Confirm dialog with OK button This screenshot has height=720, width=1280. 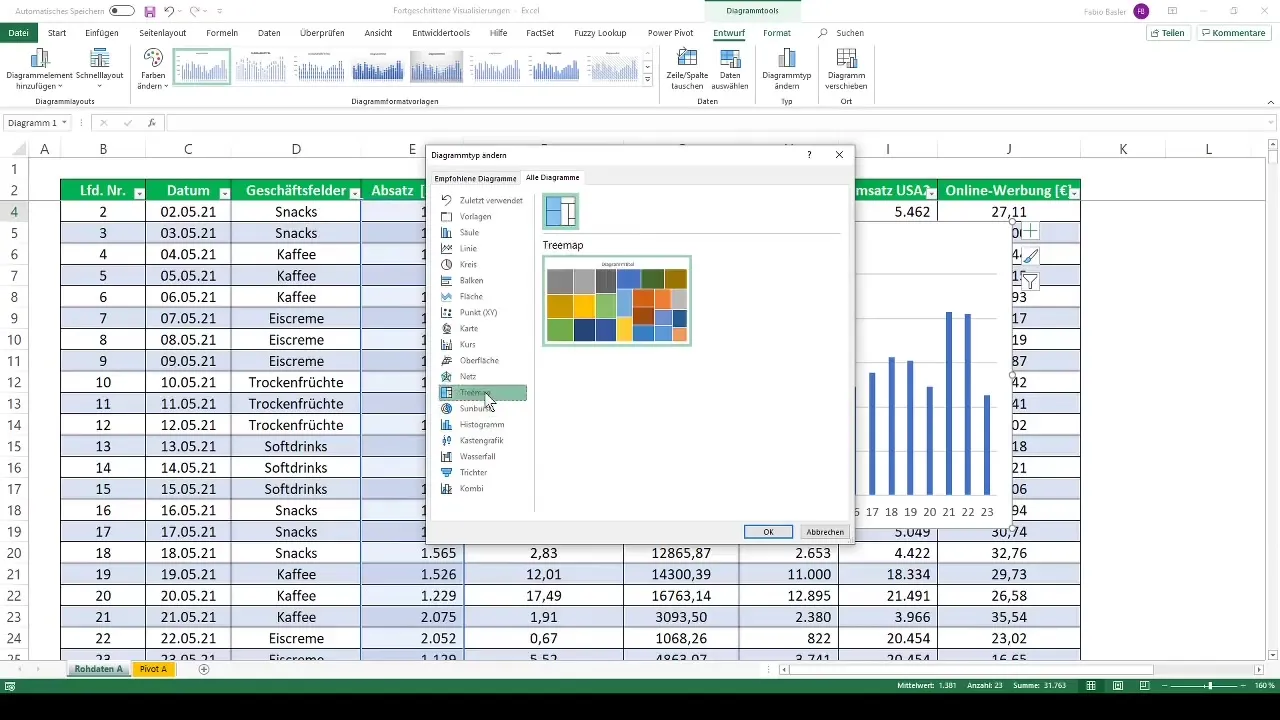click(x=768, y=532)
